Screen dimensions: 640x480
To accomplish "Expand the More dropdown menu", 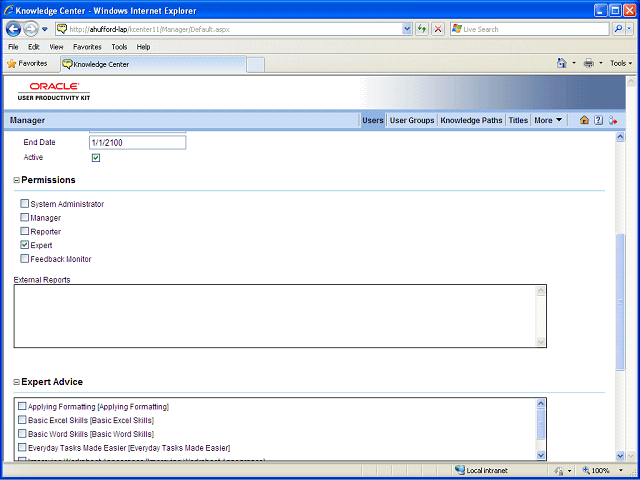I will coord(548,120).
